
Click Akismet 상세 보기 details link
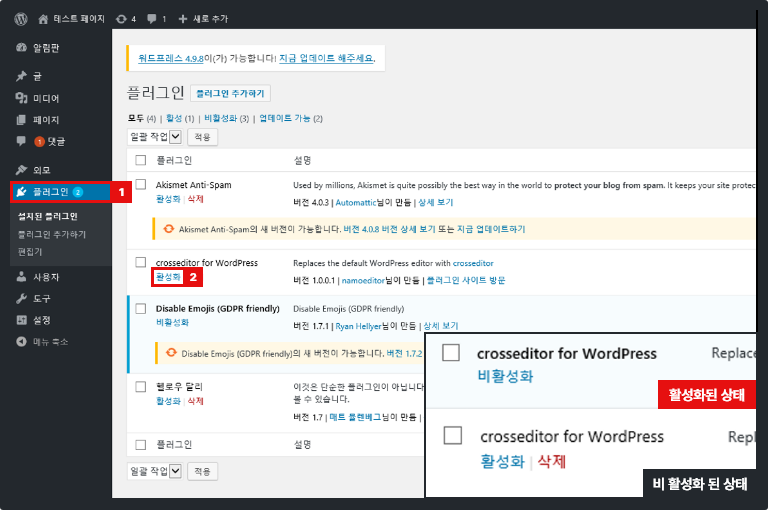point(435,202)
